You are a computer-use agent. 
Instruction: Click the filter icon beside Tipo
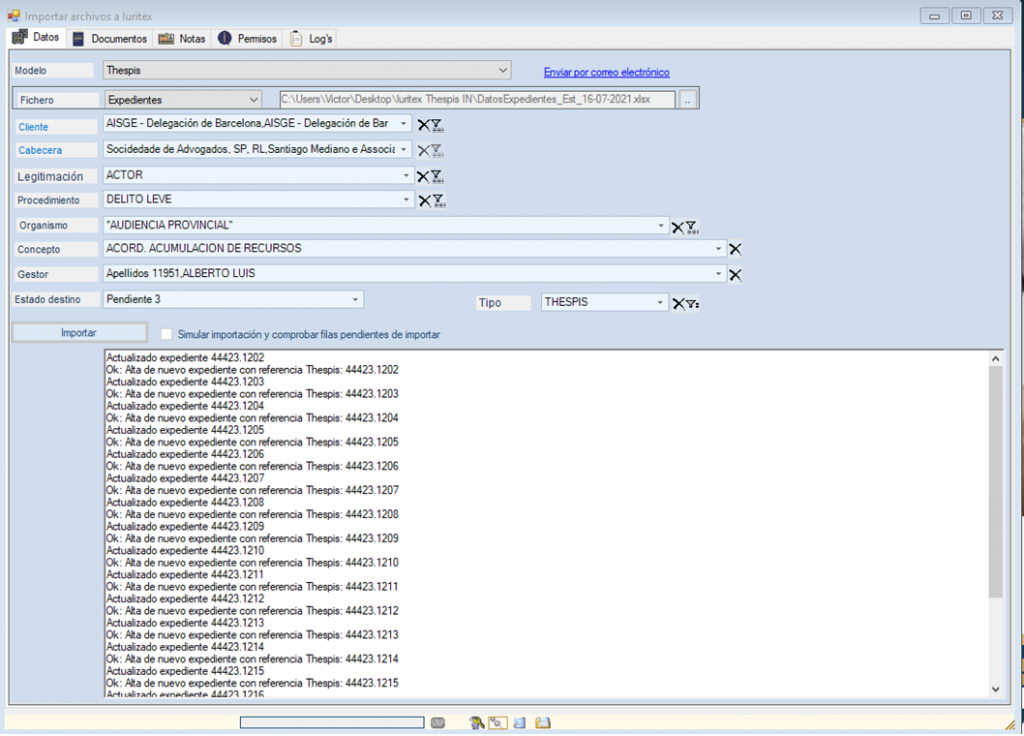tap(692, 304)
